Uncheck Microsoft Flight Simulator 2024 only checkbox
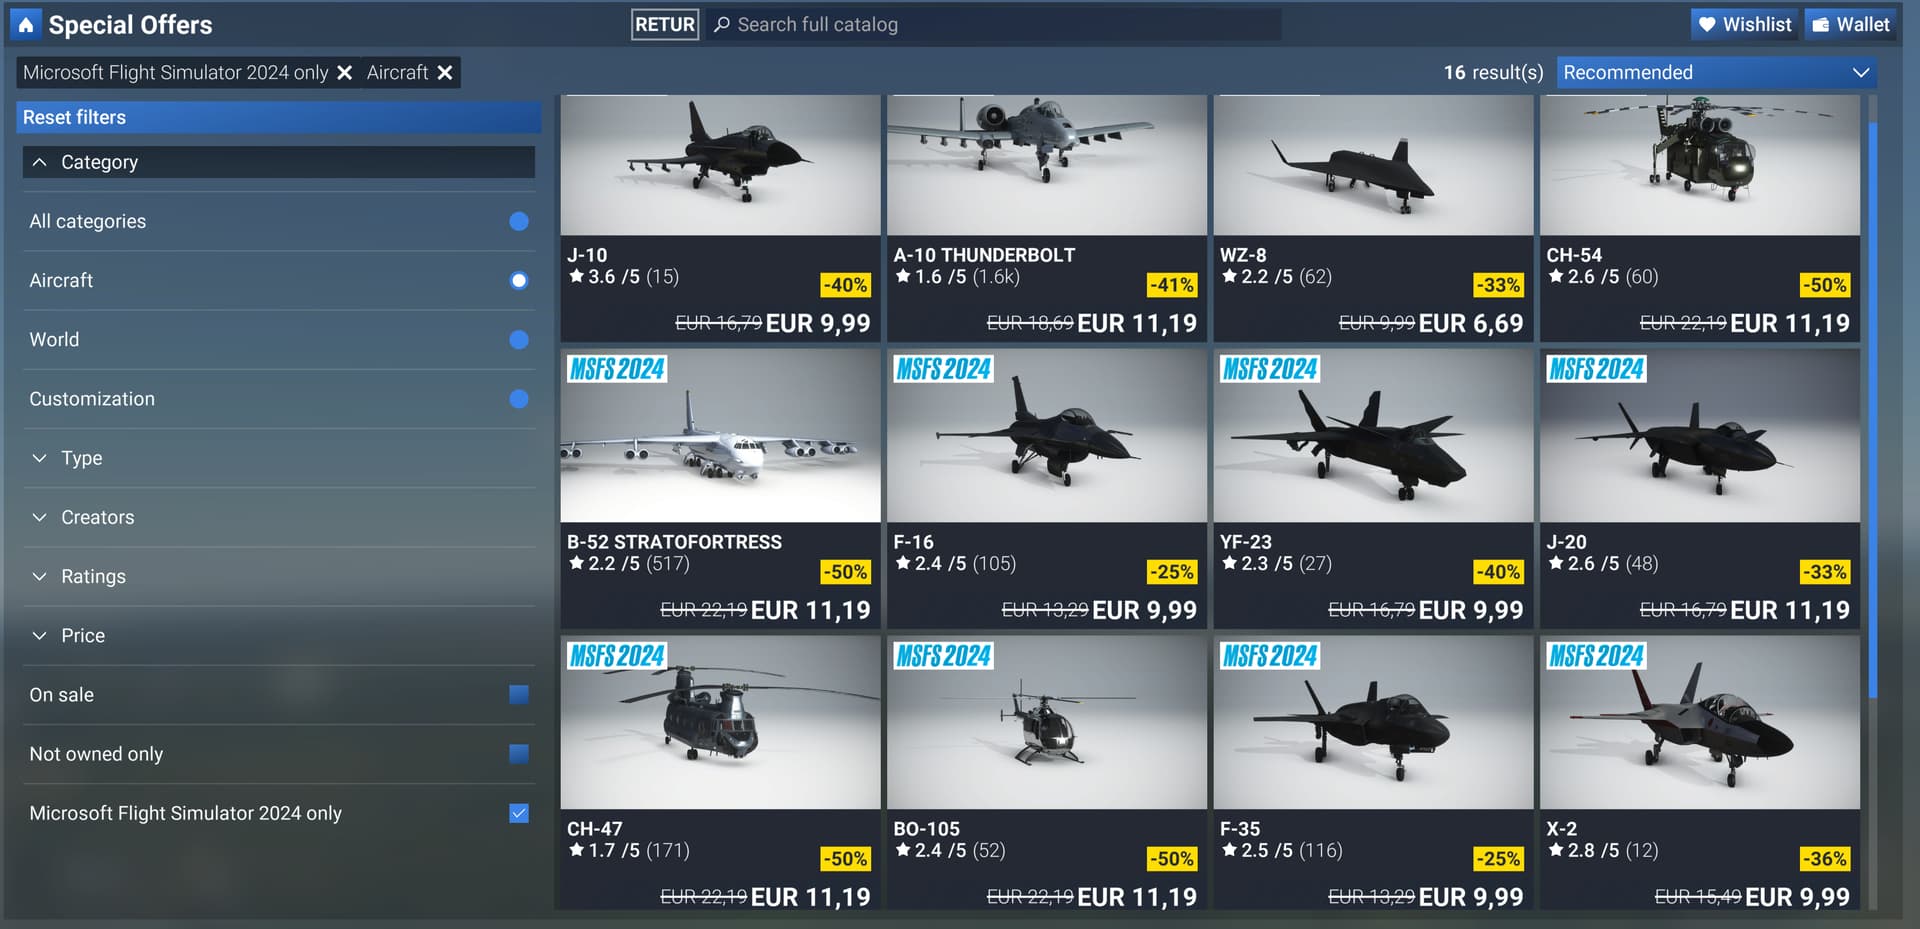 click(518, 813)
